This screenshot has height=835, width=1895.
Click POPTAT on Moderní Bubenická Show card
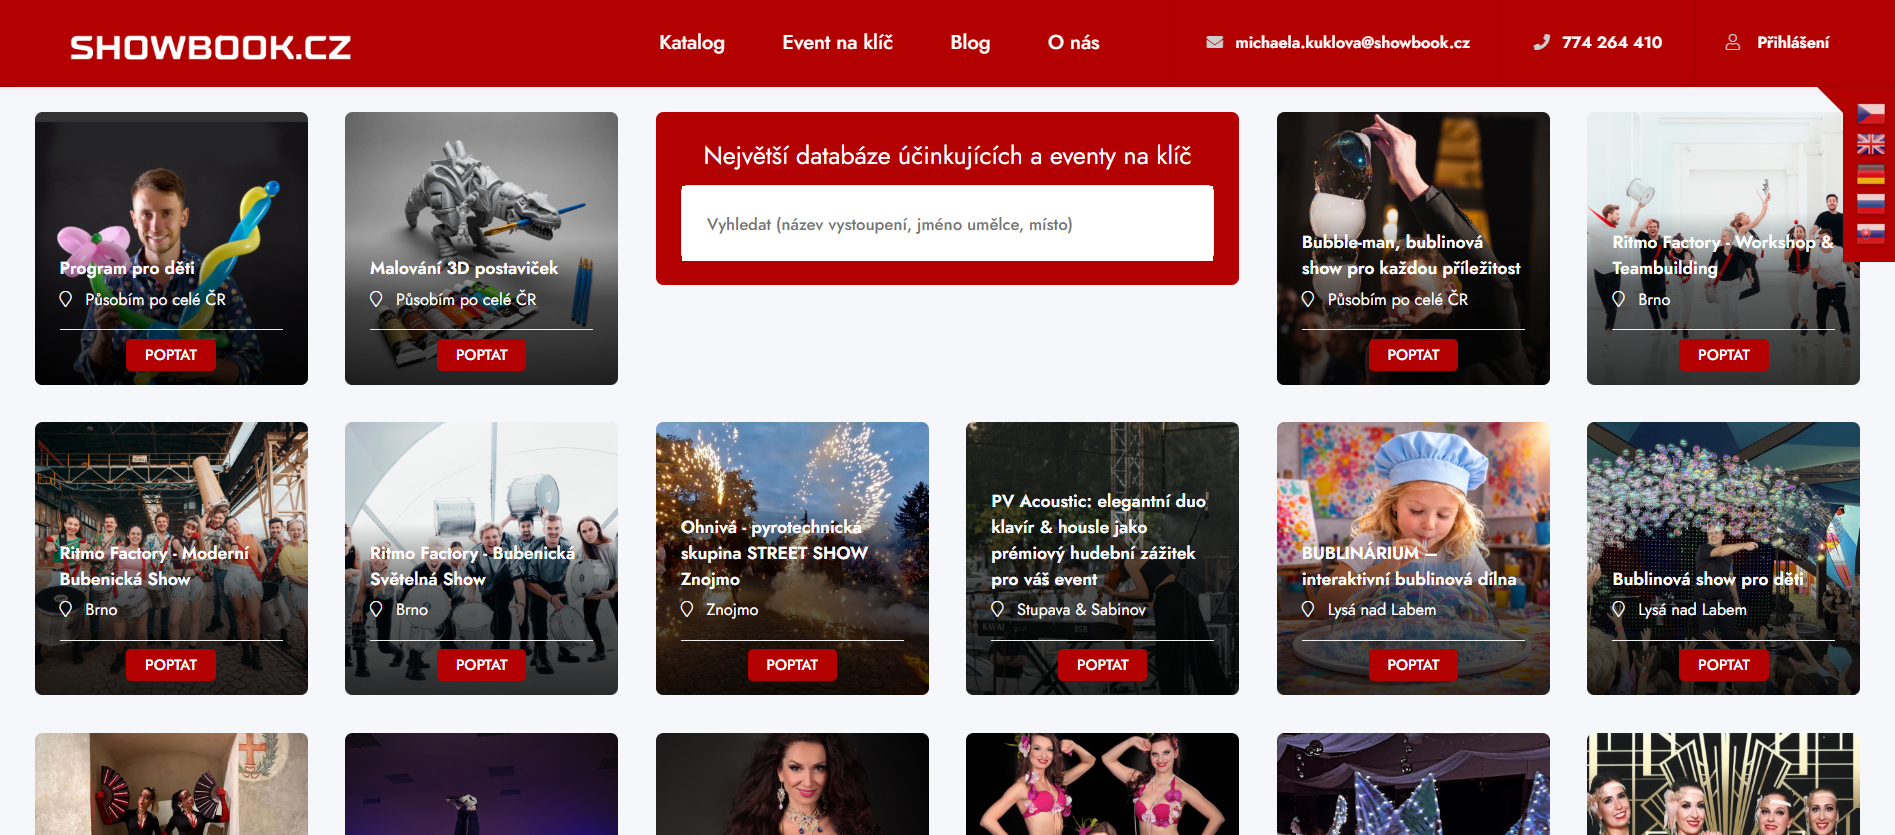[x=171, y=665]
